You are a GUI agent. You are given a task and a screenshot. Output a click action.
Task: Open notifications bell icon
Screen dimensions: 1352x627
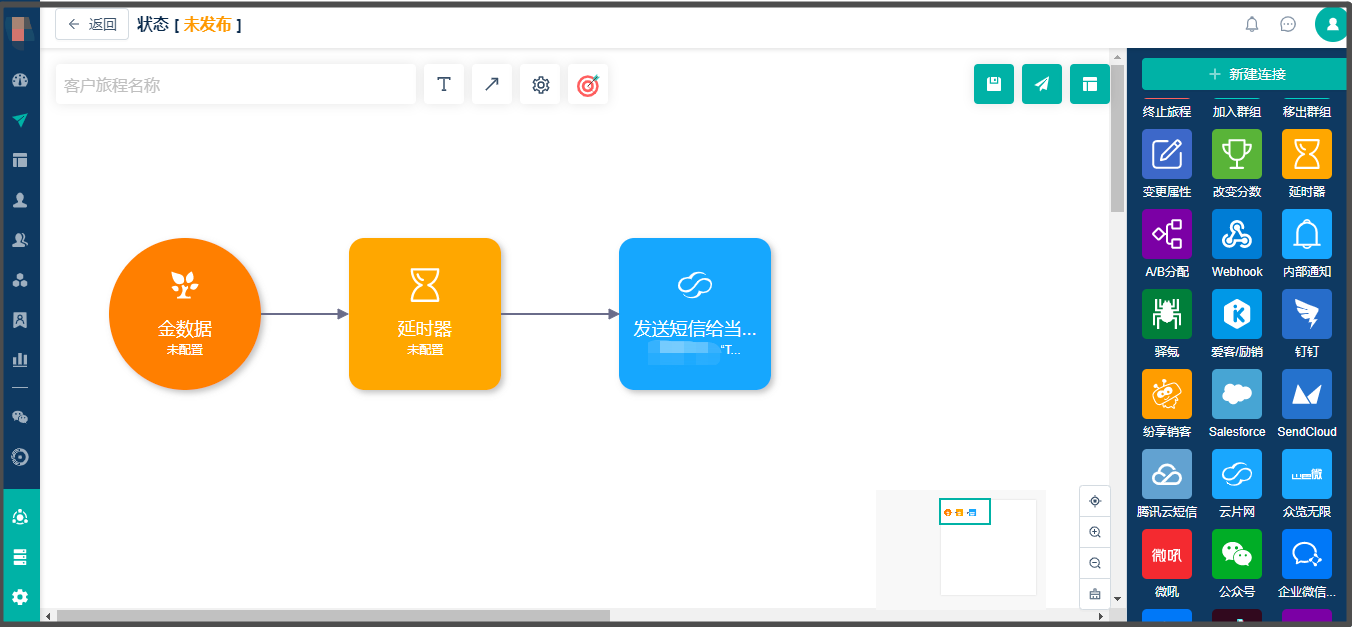[x=1252, y=24]
